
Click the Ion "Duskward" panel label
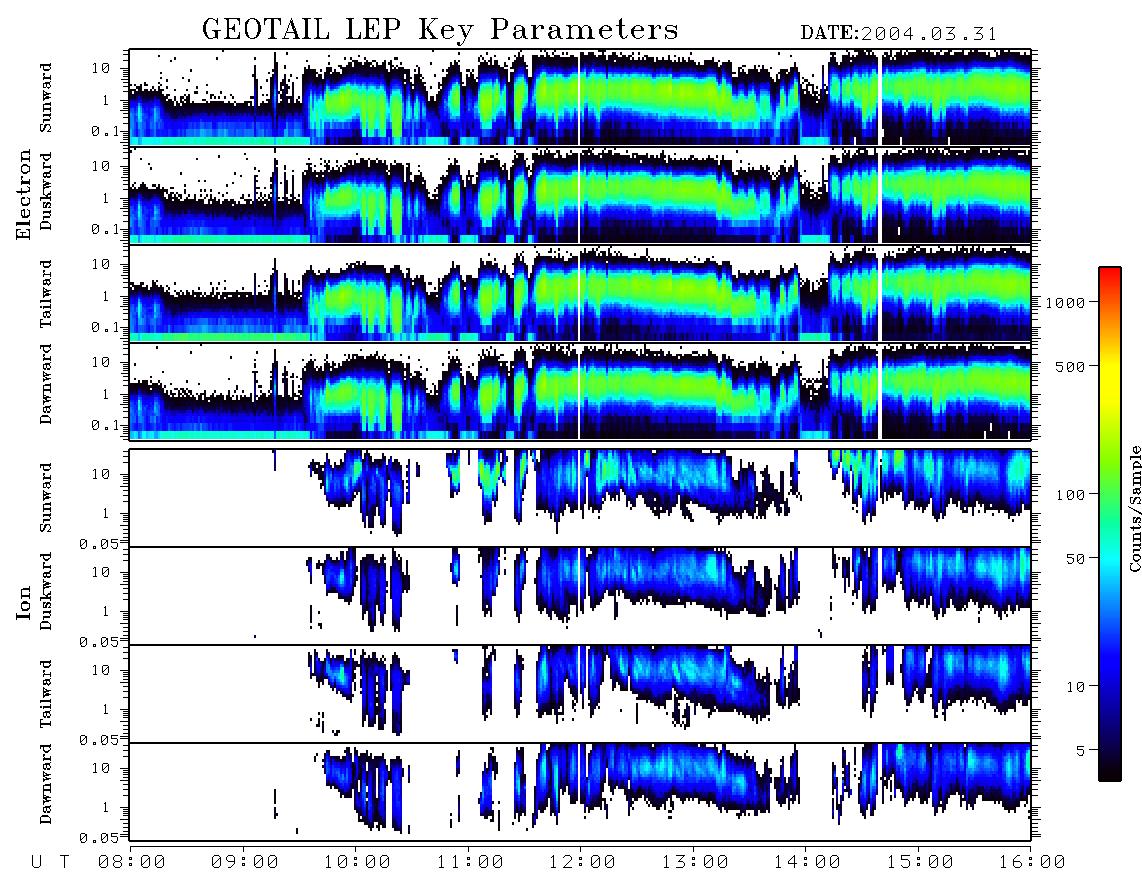tap(46, 591)
